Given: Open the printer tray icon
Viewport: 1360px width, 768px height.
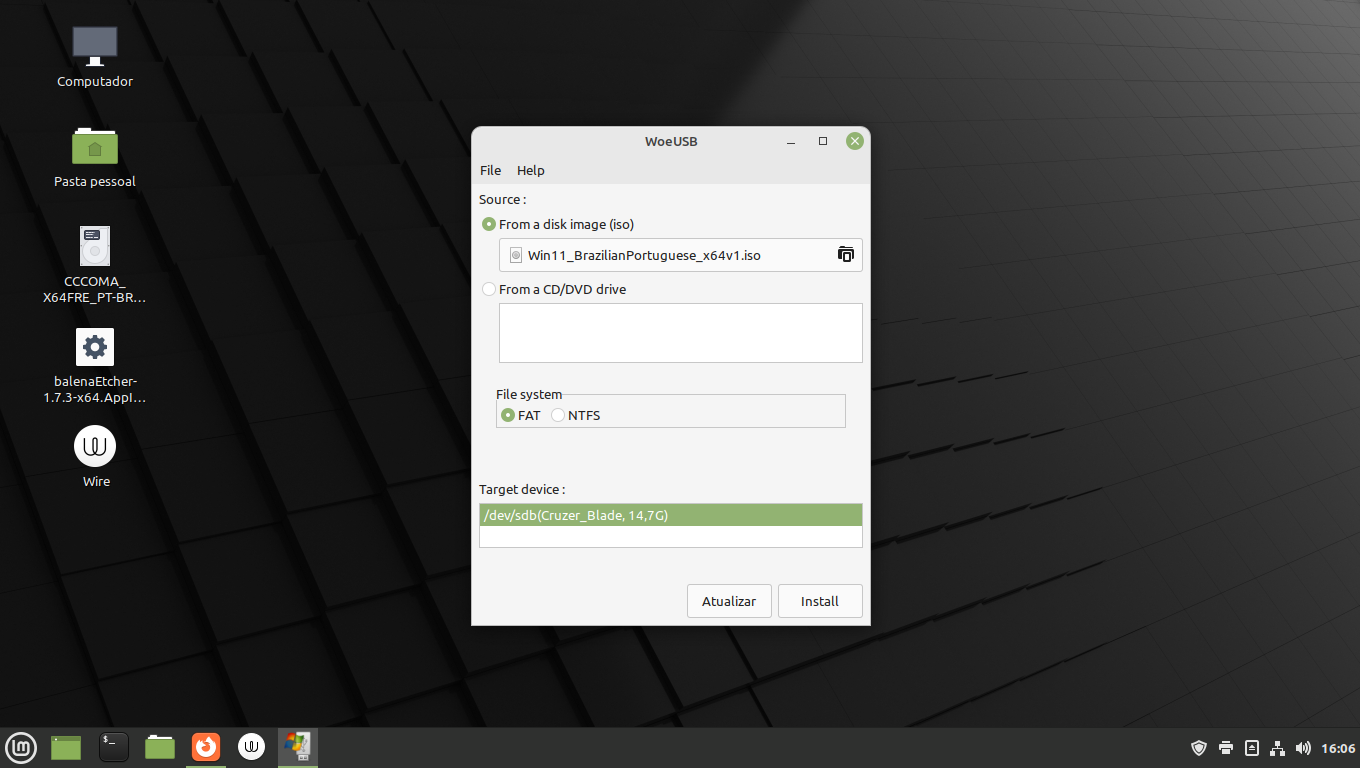Looking at the screenshot, I should [1226, 748].
